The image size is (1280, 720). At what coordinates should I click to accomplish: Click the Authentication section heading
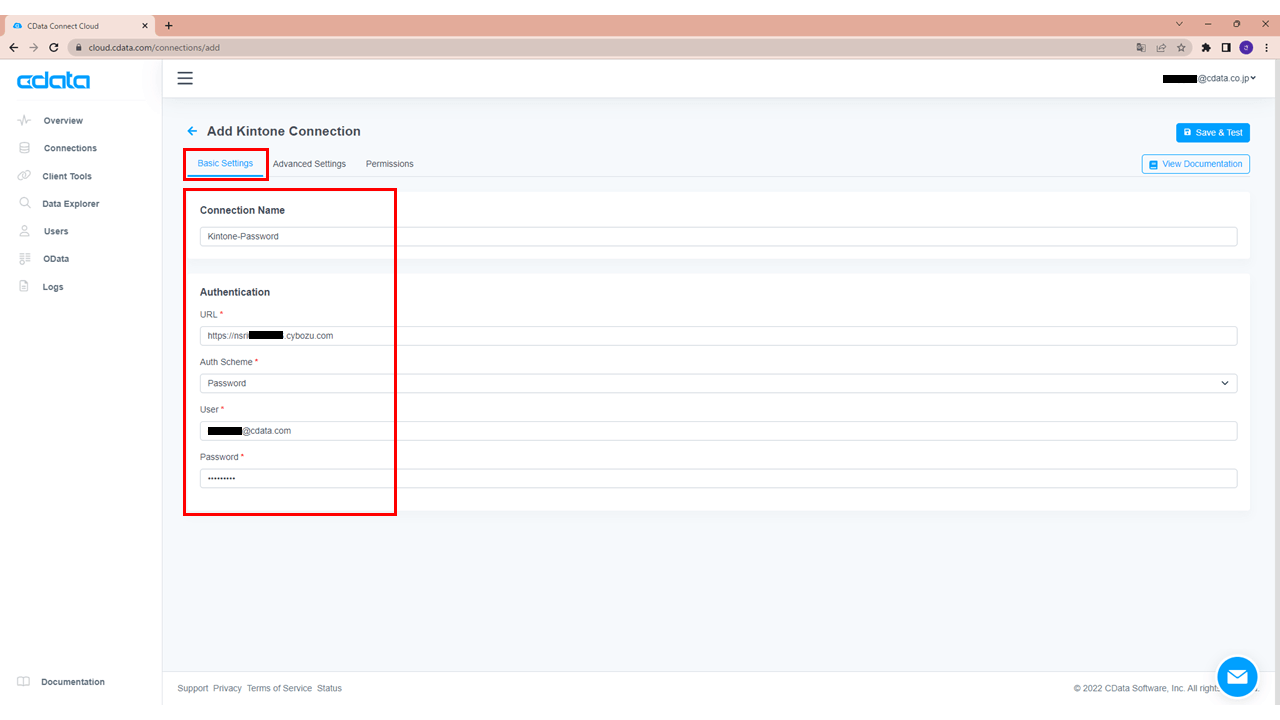click(x=235, y=292)
